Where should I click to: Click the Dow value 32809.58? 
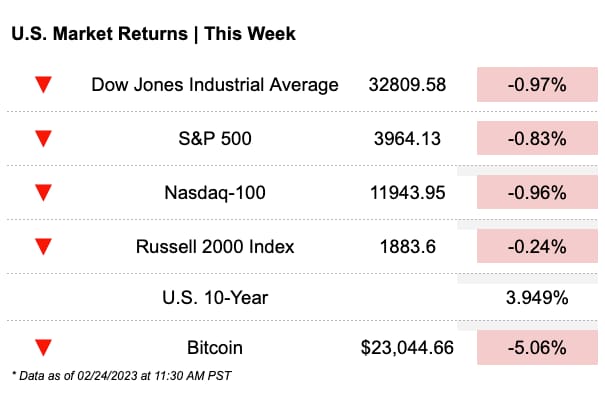[x=407, y=85]
